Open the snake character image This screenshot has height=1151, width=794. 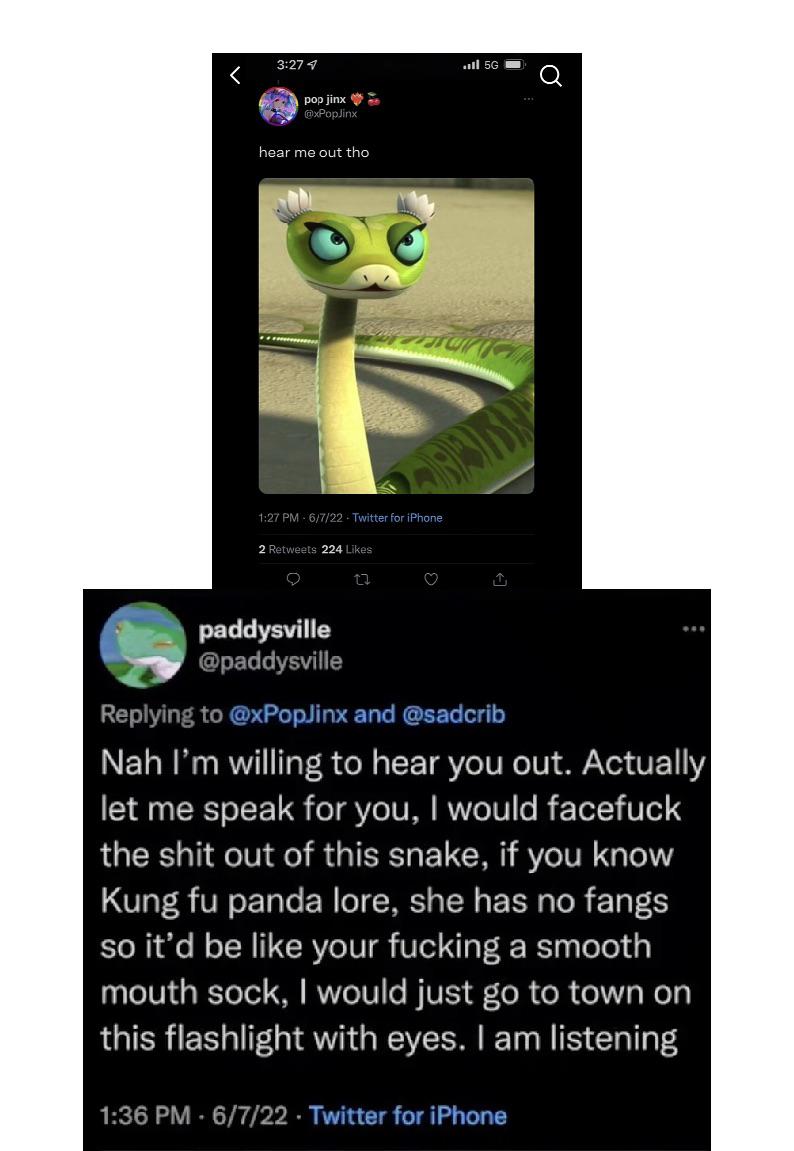click(396, 335)
